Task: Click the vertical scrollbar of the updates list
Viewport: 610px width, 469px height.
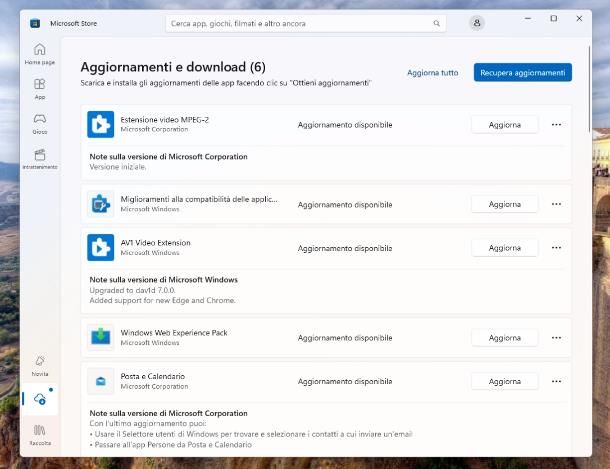Action: point(589,89)
